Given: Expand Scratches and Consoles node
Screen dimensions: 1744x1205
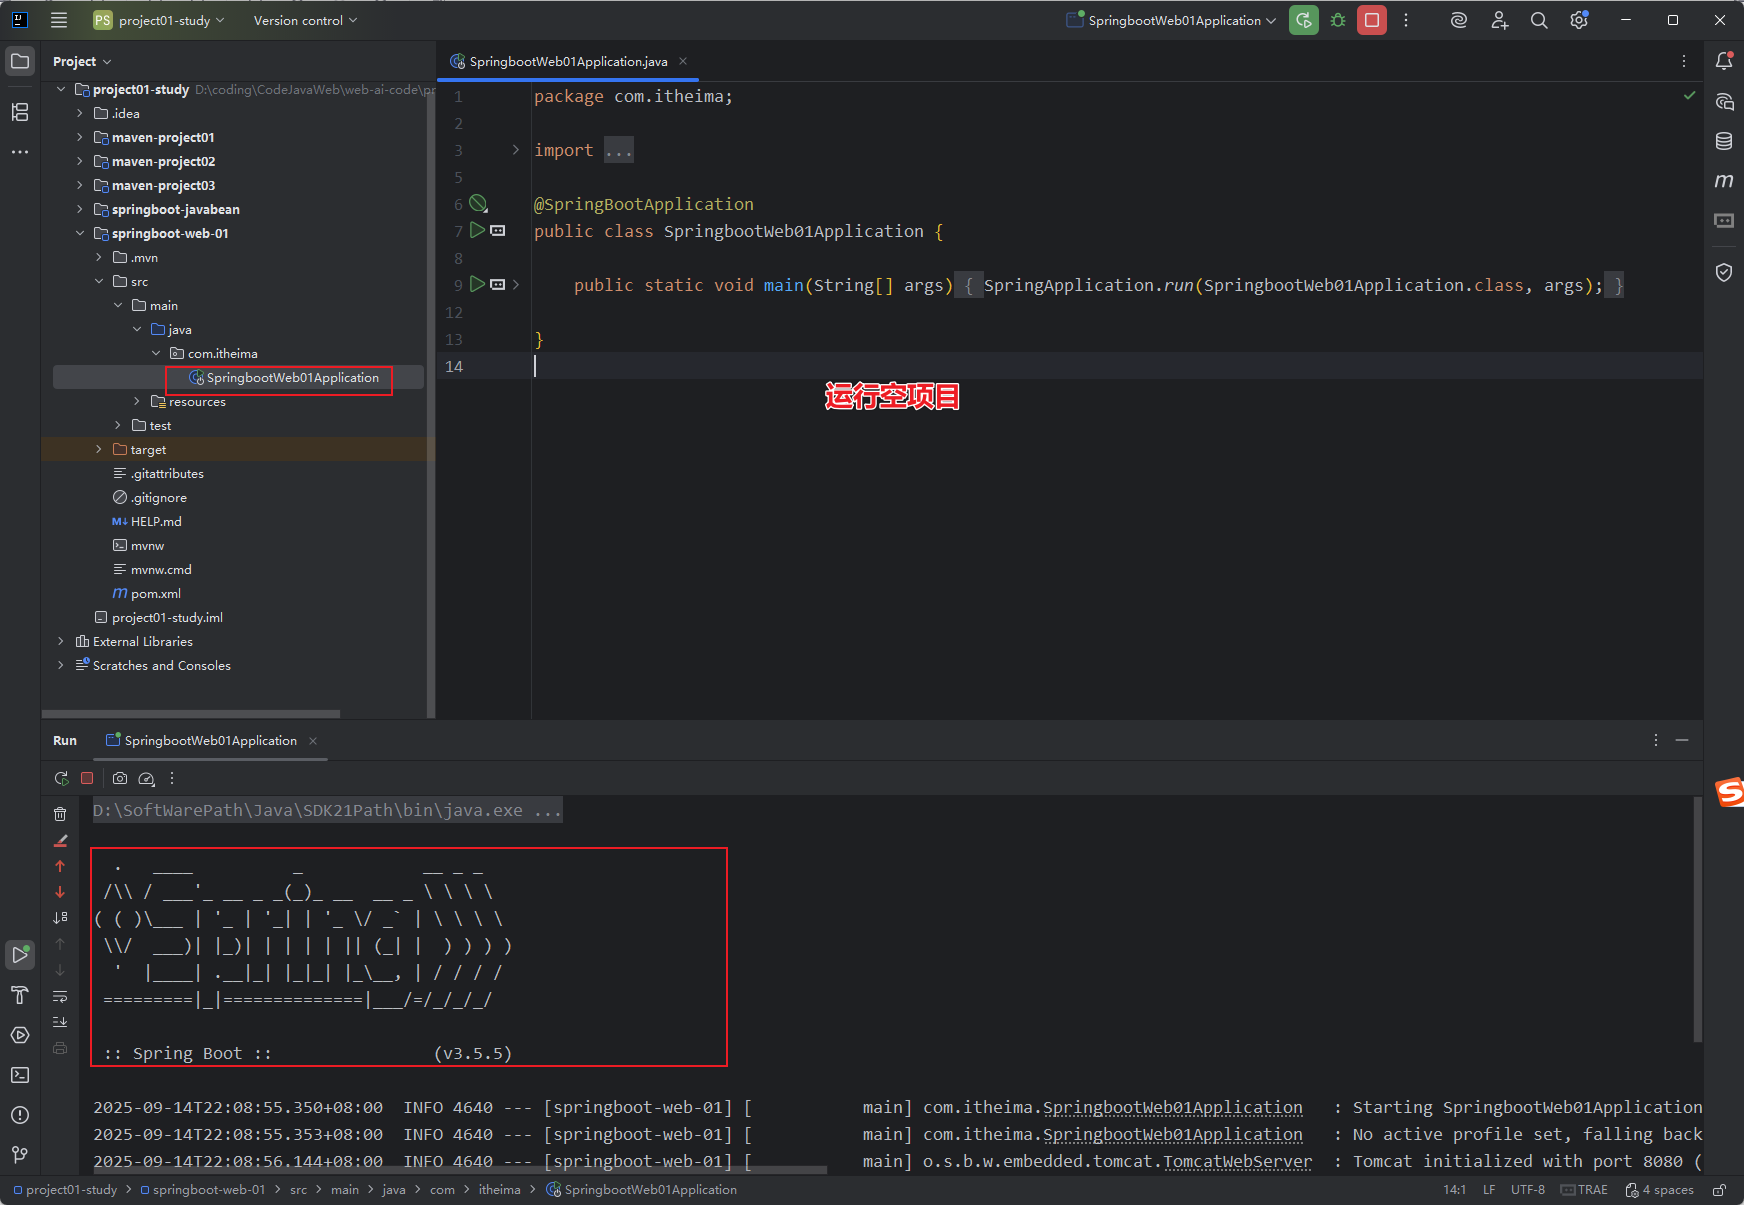Looking at the screenshot, I should [x=61, y=665].
